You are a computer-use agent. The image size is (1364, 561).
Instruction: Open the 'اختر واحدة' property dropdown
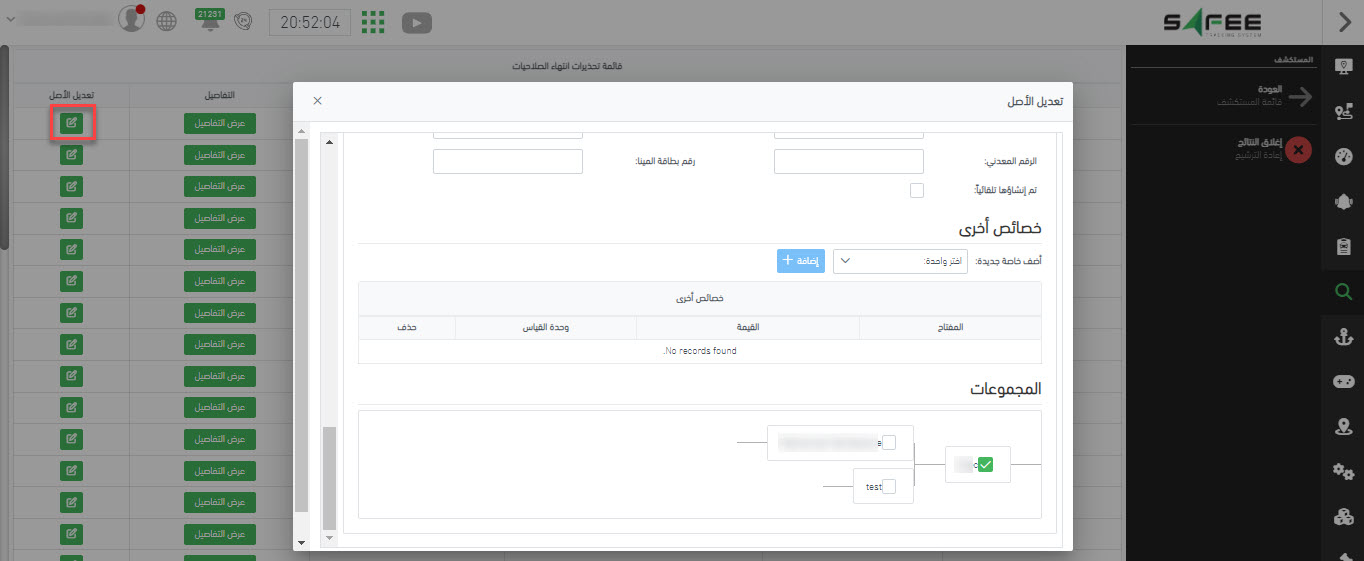pyautogui.click(x=901, y=261)
